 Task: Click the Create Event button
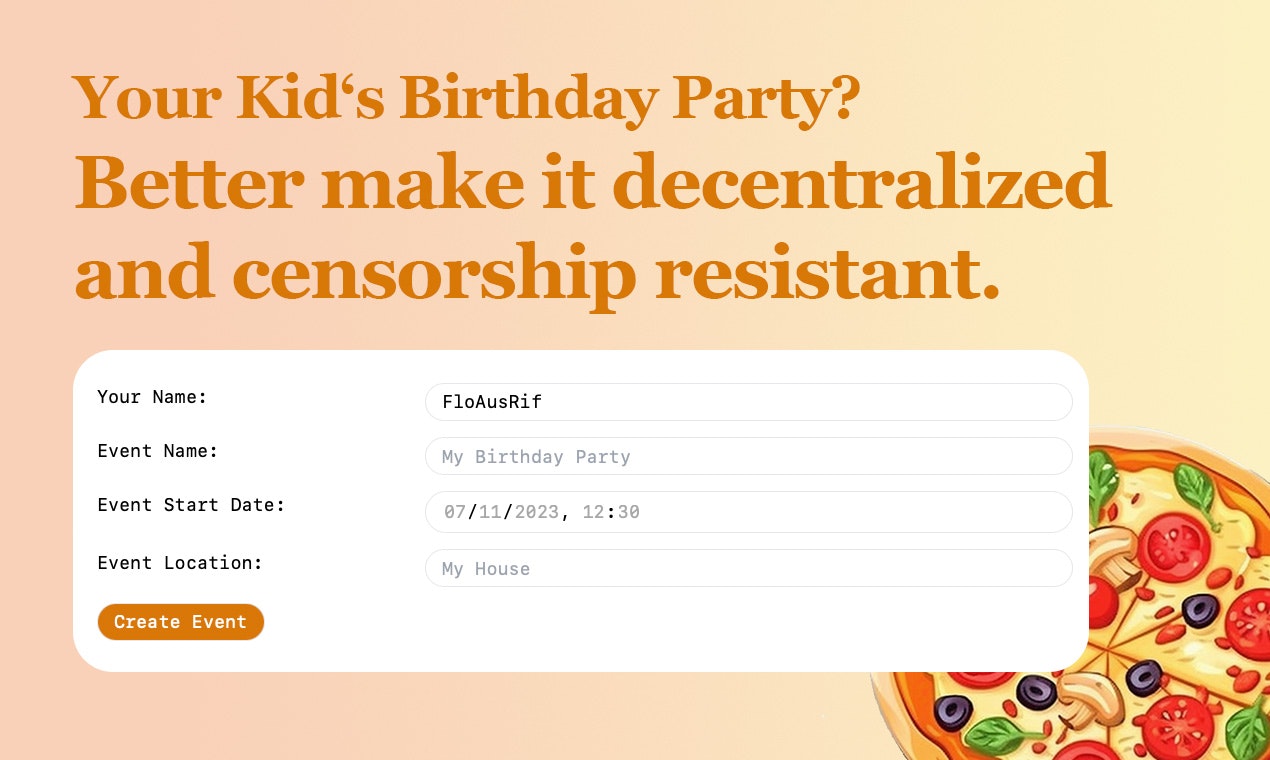[x=181, y=622]
